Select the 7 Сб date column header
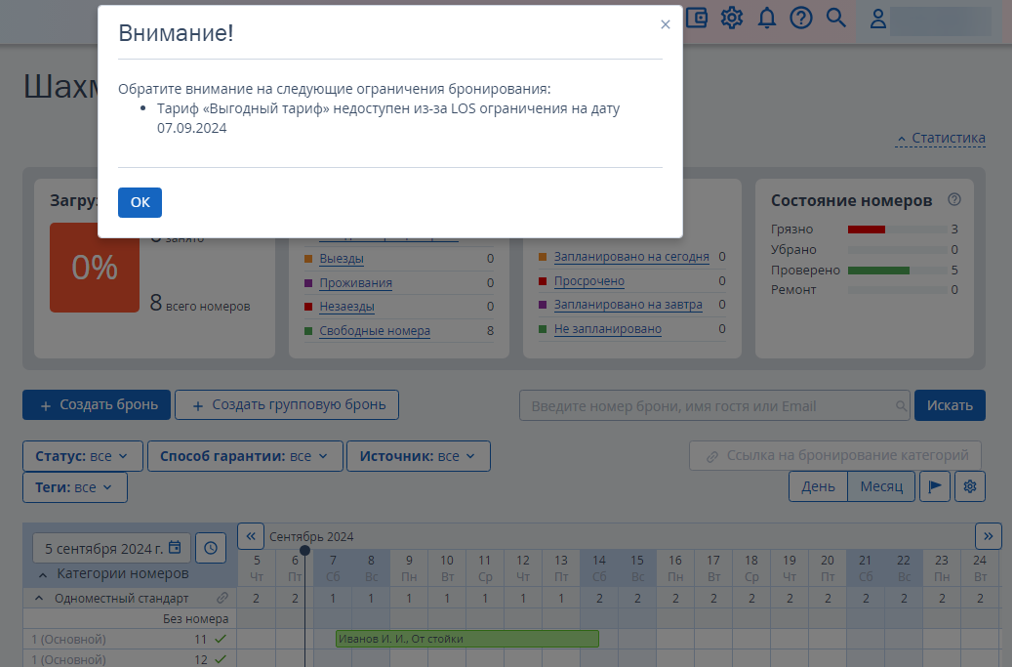 [333, 568]
